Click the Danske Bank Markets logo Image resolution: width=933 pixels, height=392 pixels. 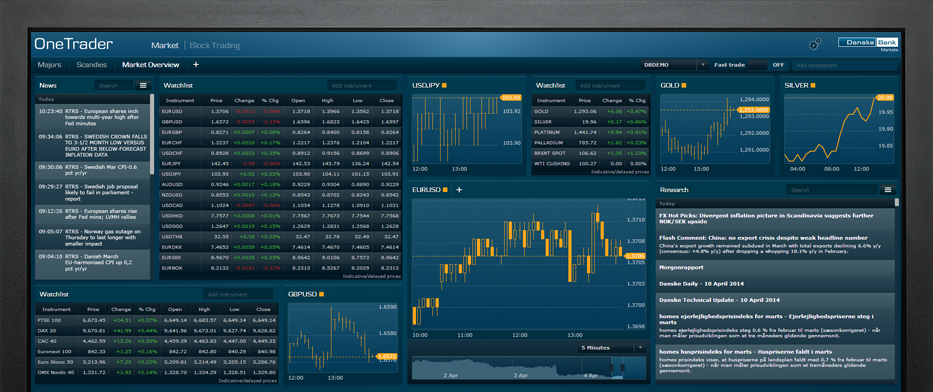coord(868,44)
